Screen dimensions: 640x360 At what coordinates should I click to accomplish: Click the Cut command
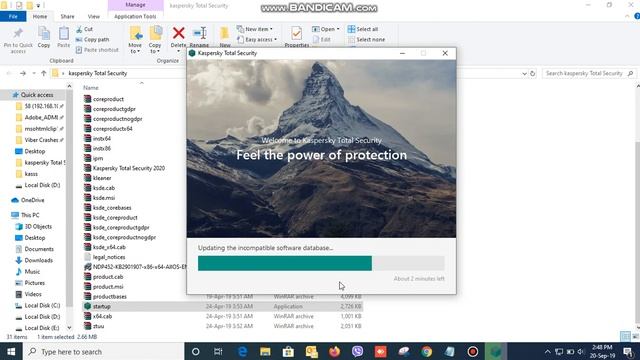click(x=84, y=29)
